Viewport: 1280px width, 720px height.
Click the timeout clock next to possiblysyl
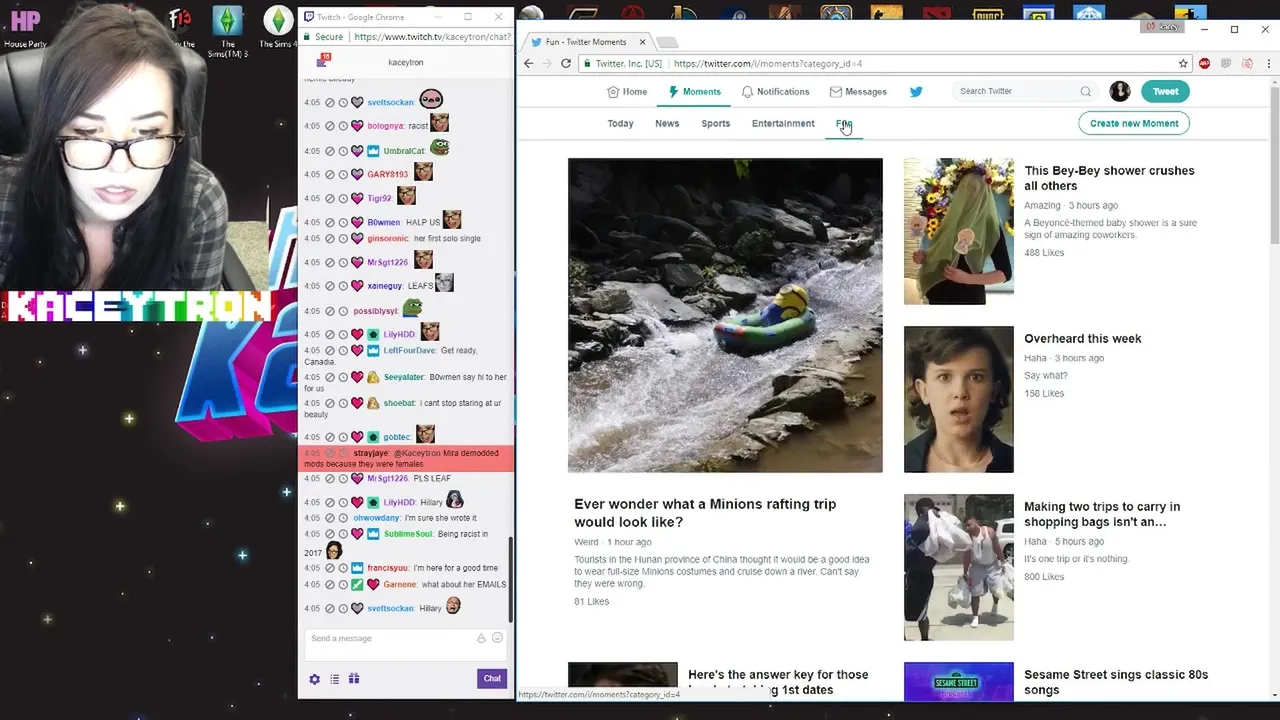343,311
